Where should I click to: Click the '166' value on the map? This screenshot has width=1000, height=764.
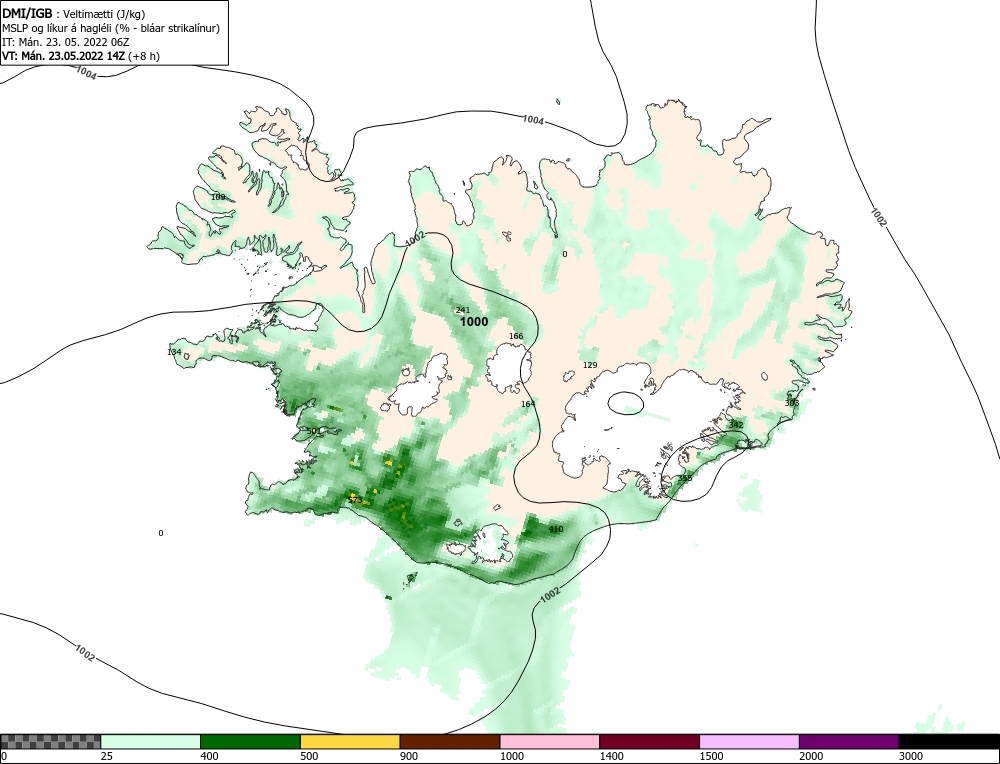point(516,336)
